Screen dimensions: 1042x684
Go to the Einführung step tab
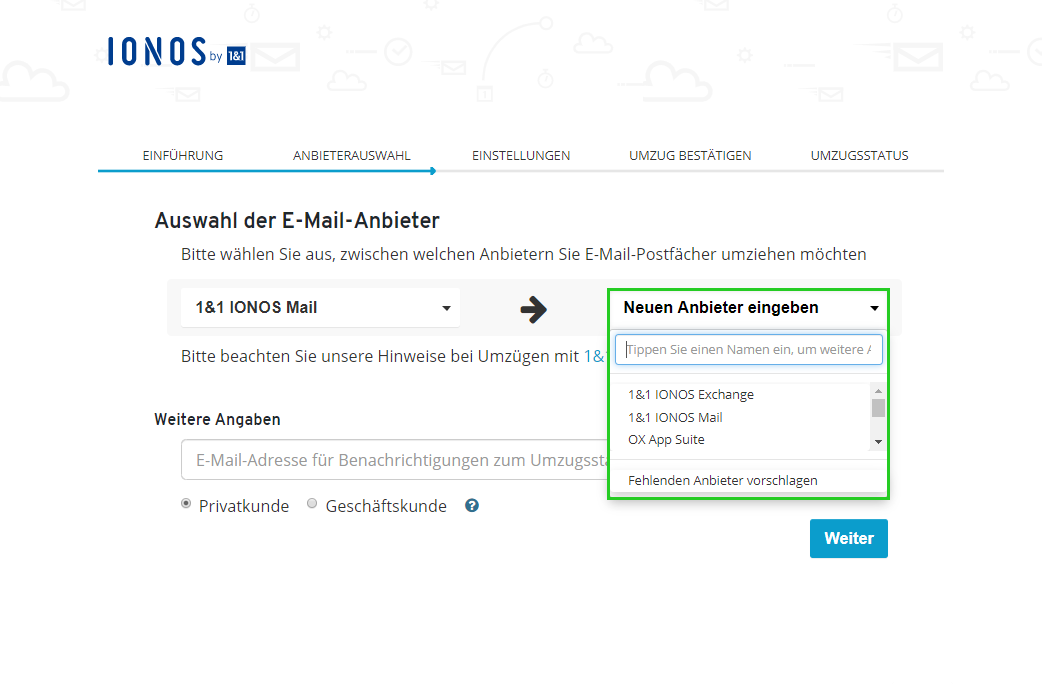click(183, 156)
